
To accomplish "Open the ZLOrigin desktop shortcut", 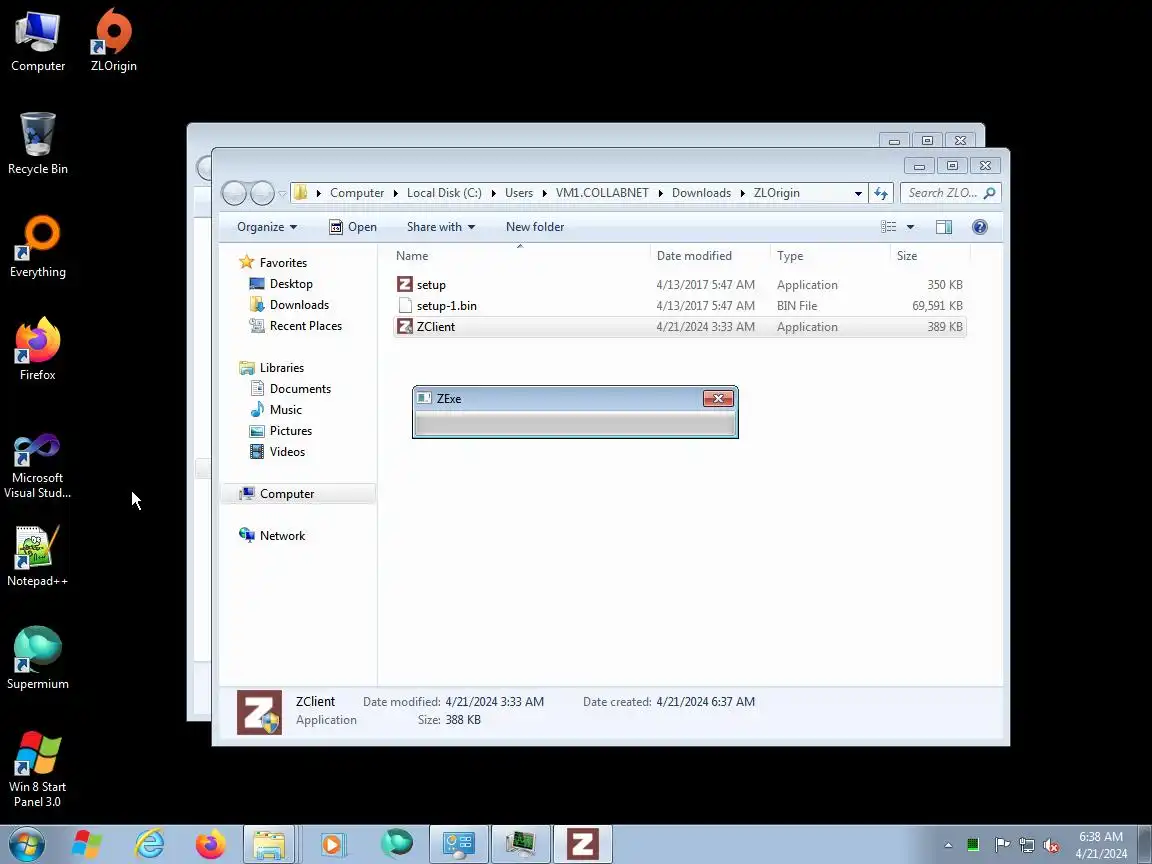I will (113, 40).
